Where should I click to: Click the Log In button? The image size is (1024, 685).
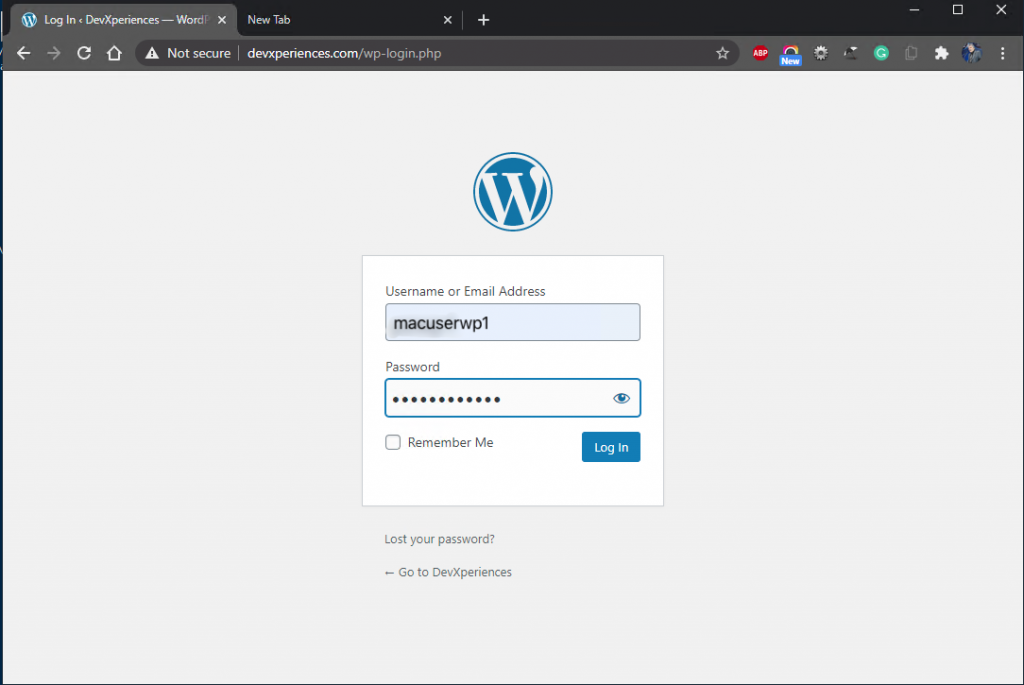click(611, 447)
